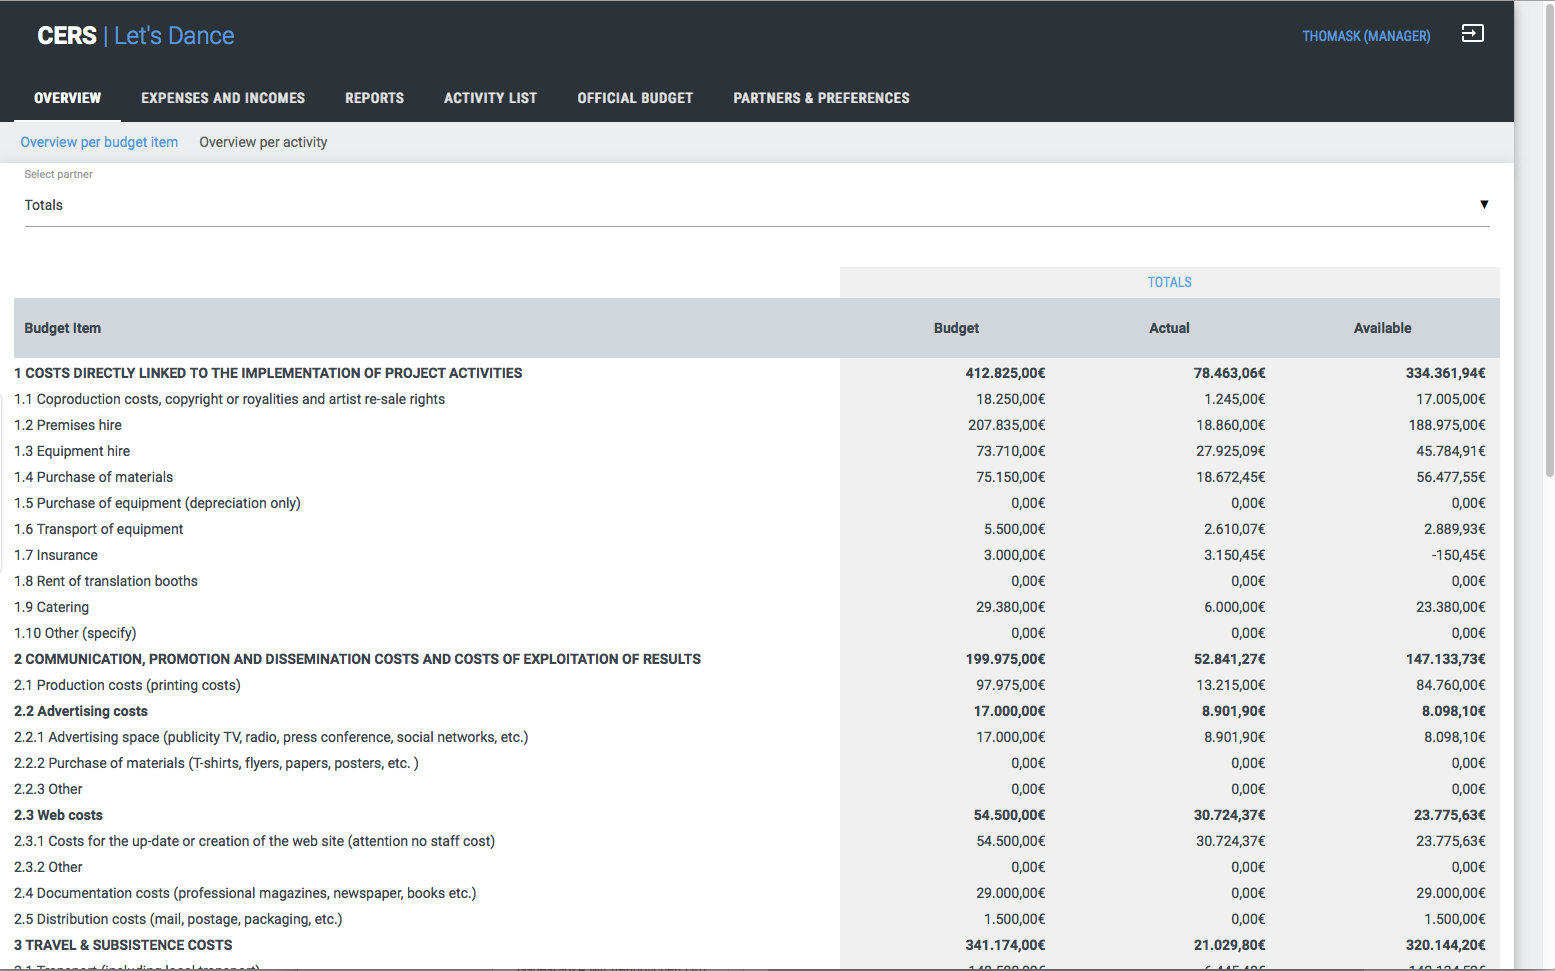Select row 2.1 Production costs (printing costs)
The width and height of the screenshot is (1555, 971).
coord(757,685)
